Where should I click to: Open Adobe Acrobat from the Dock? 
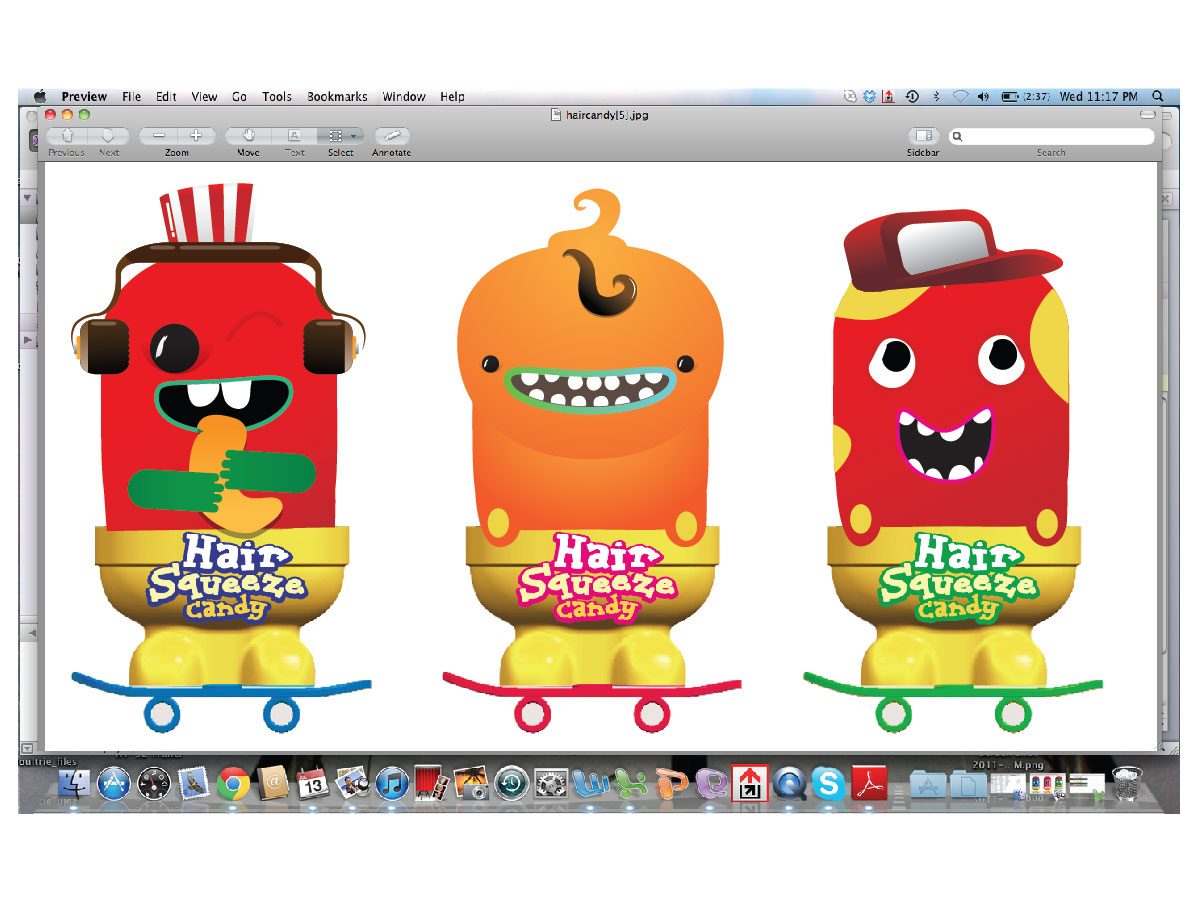869,784
